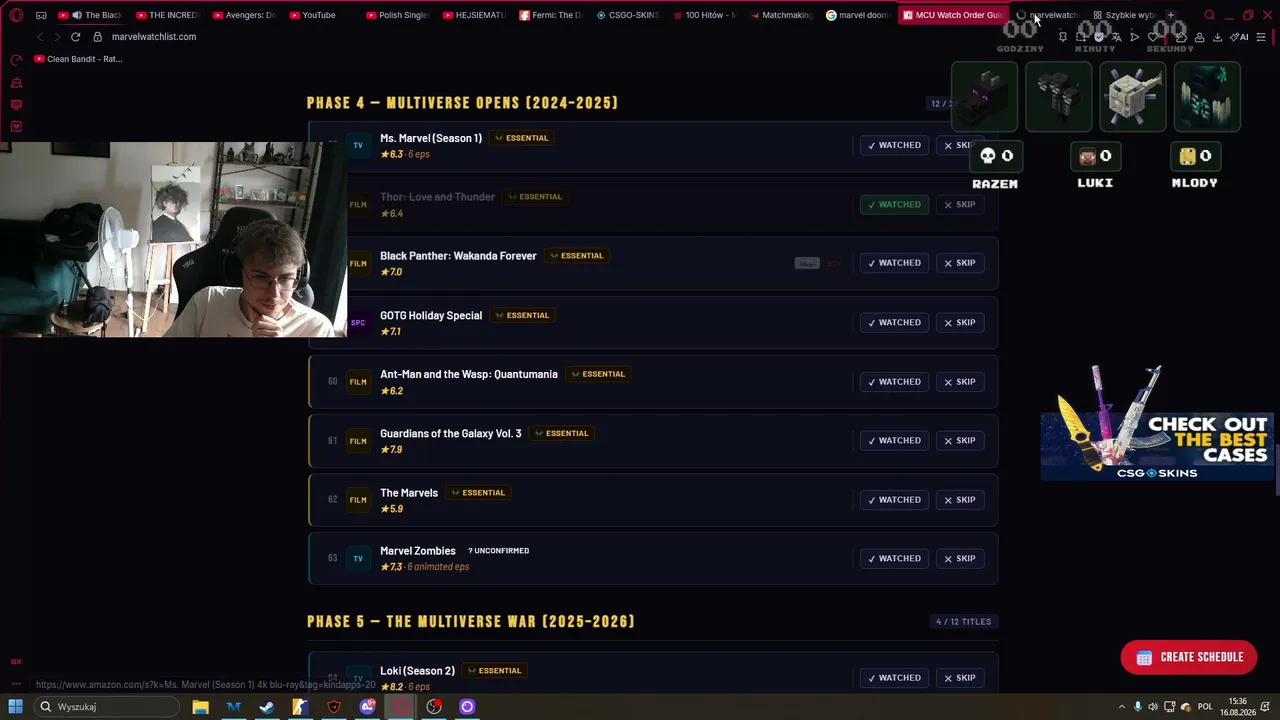Switch to the Avengers: Do... tab

pos(244,15)
